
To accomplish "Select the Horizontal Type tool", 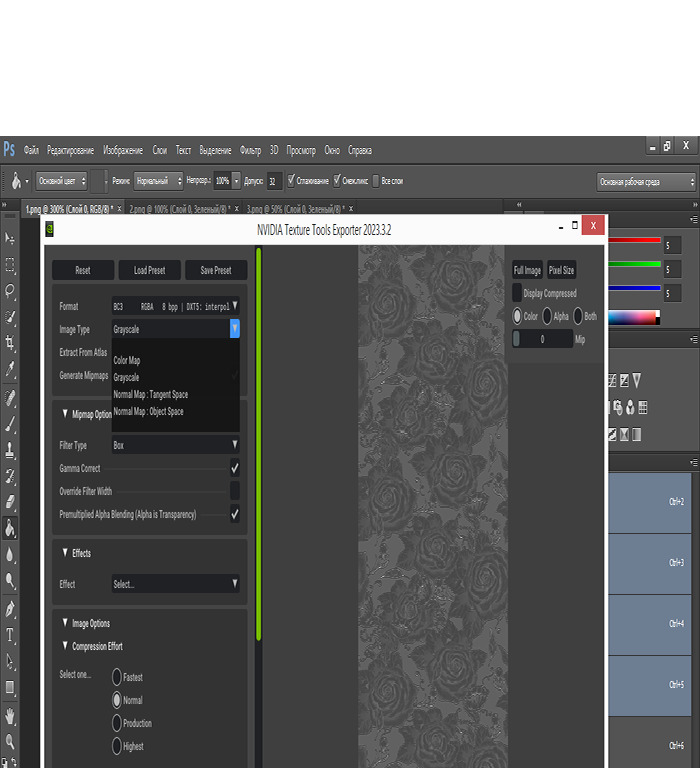I will point(10,635).
